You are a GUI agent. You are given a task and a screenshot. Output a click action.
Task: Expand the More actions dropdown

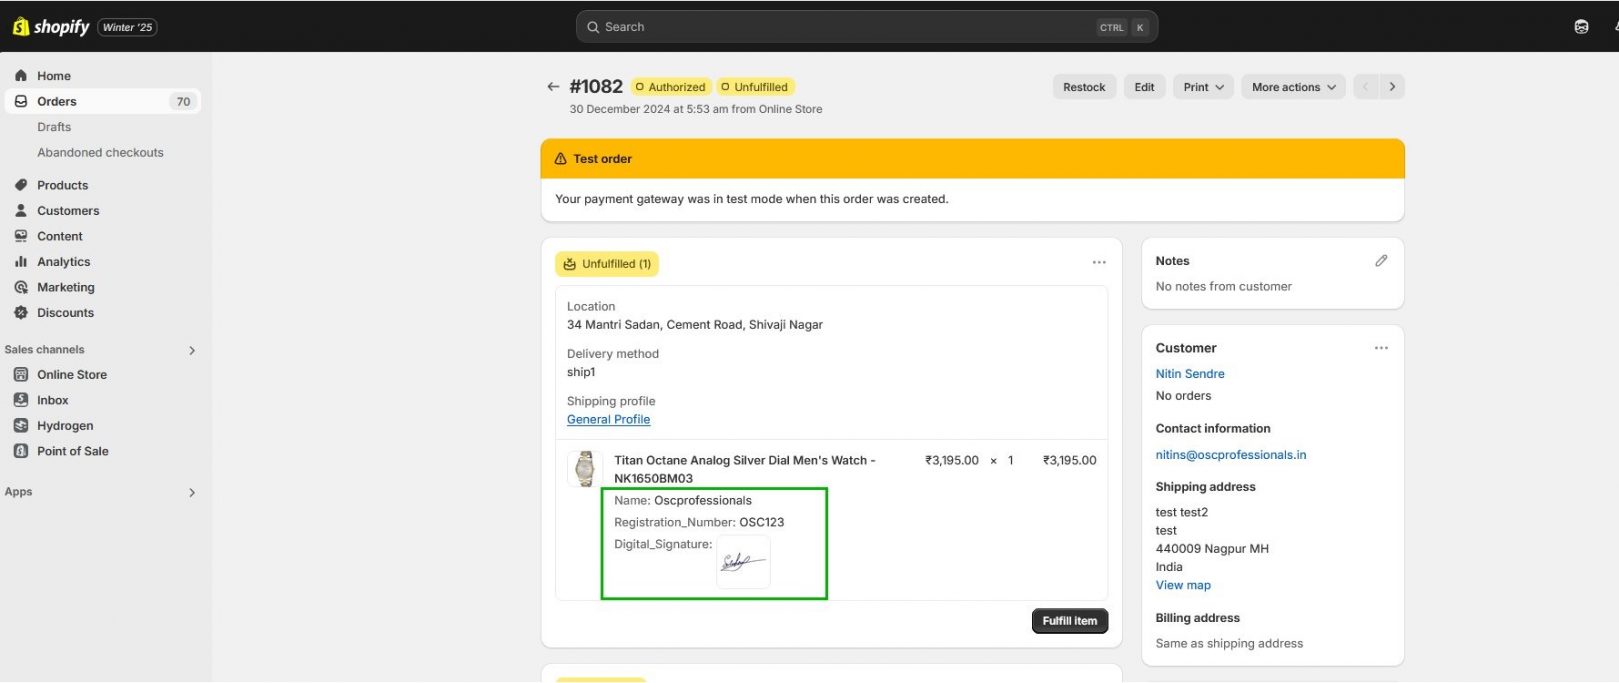point(1293,87)
